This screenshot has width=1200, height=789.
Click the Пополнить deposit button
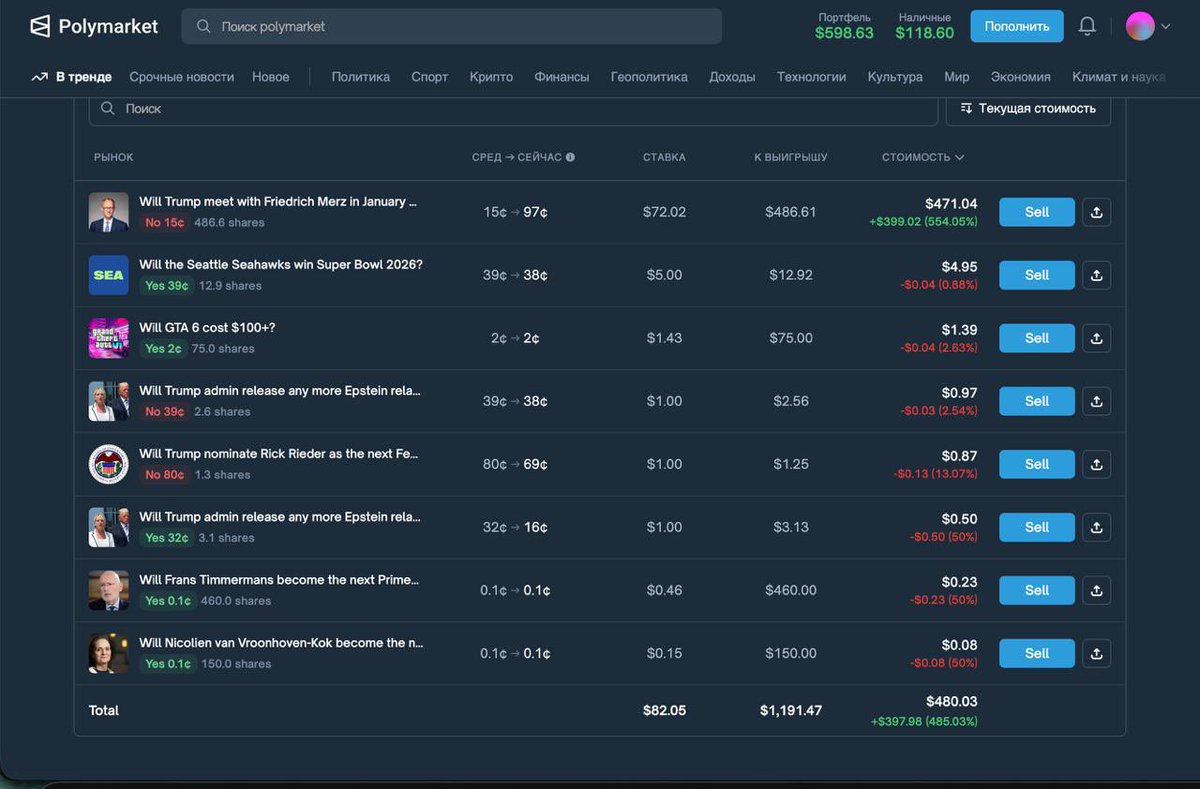pyautogui.click(x=1017, y=27)
